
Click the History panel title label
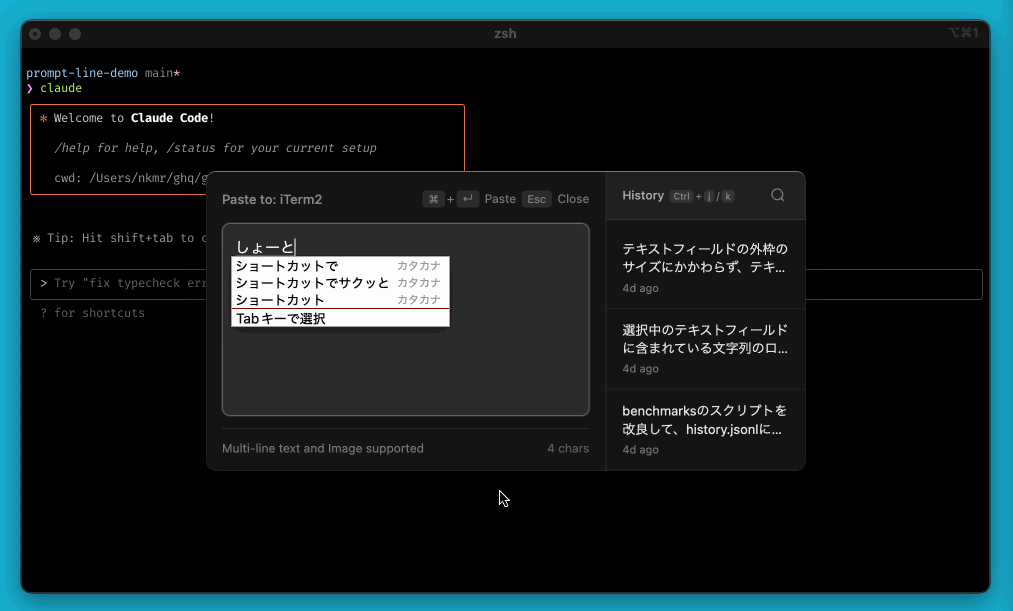point(643,195)
